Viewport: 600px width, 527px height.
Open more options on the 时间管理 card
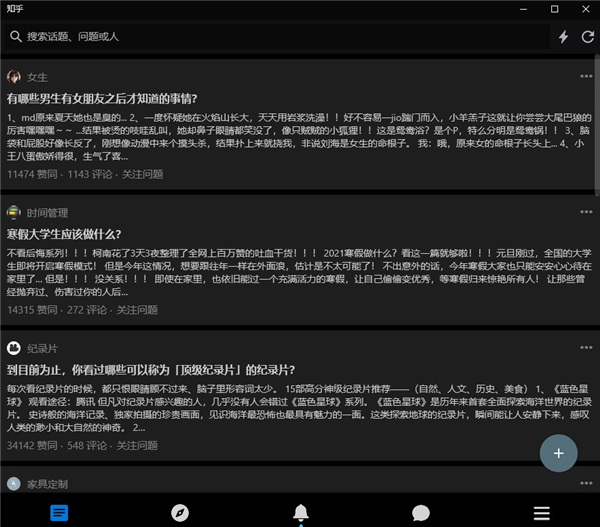(x=586, y=212)
